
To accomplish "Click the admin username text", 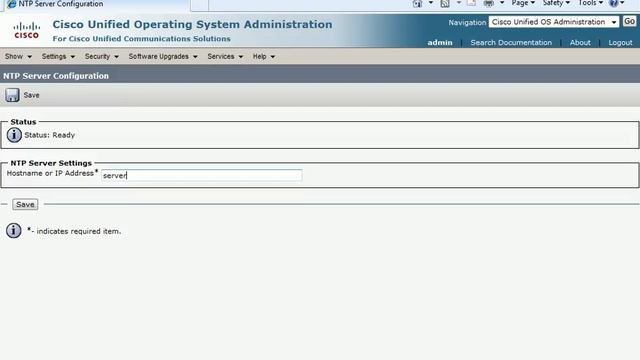I will pos(440,42).
